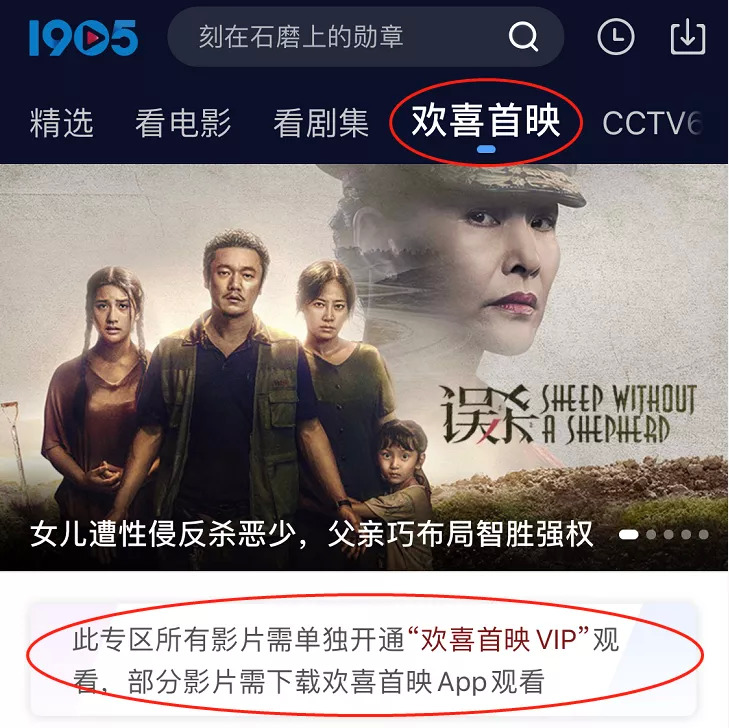The image size is (729, 728).
Task: Tap the banner caption 女儿遭性侵反杀恶少
Action: pos(162,534)
